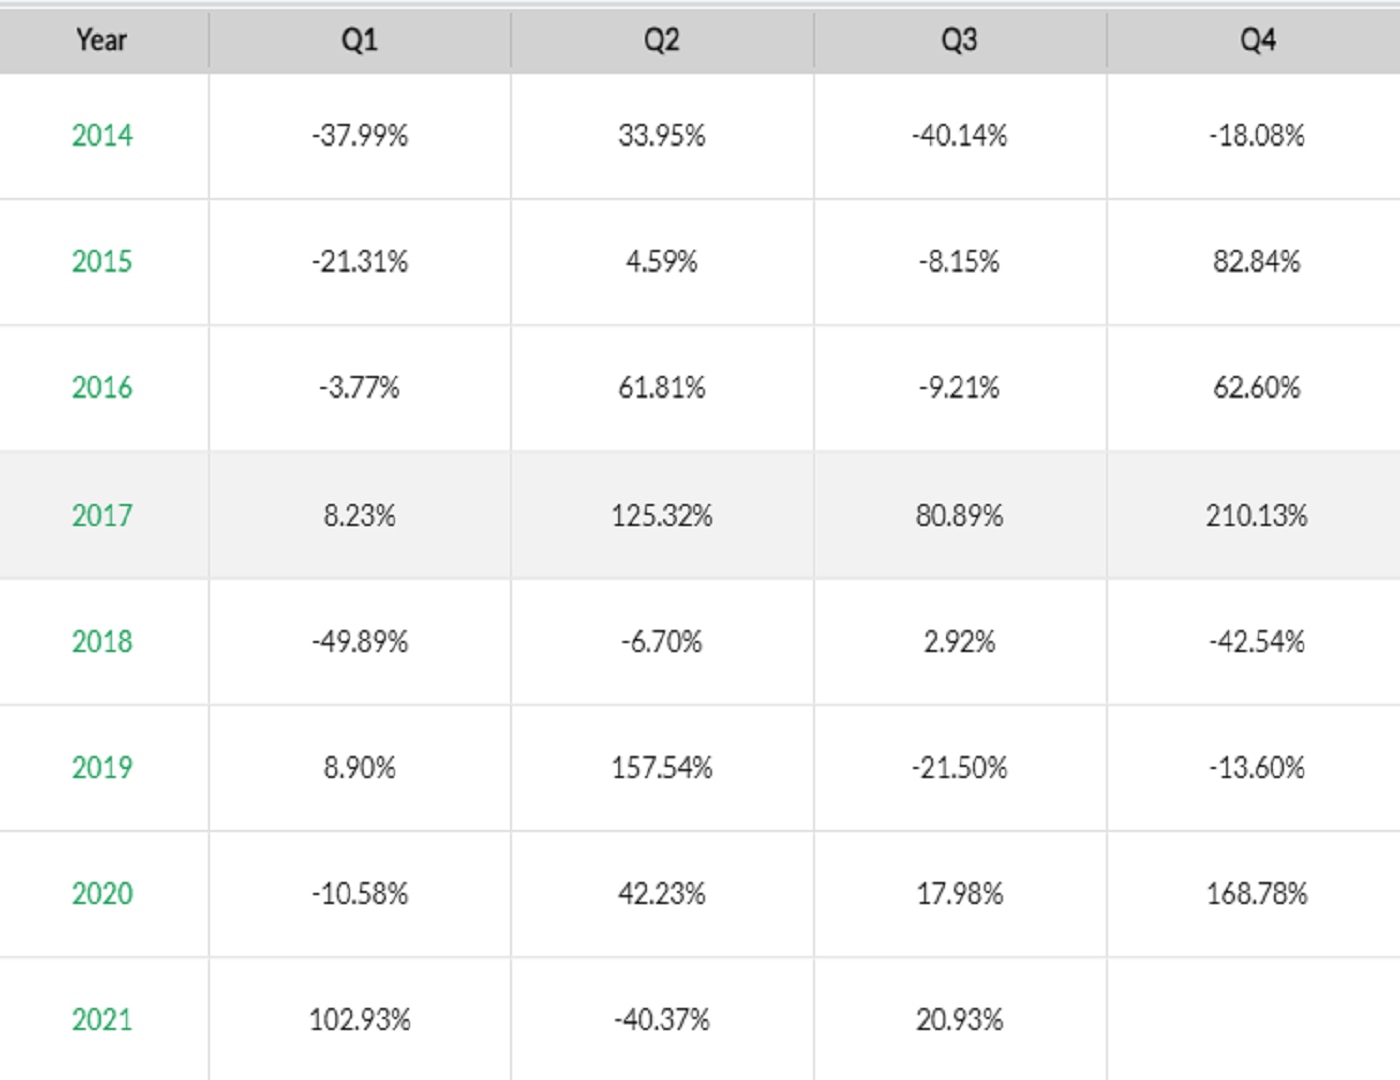1400x1080 pixels.
Task: Select the Q4 column header
Action: (1257, 40)
